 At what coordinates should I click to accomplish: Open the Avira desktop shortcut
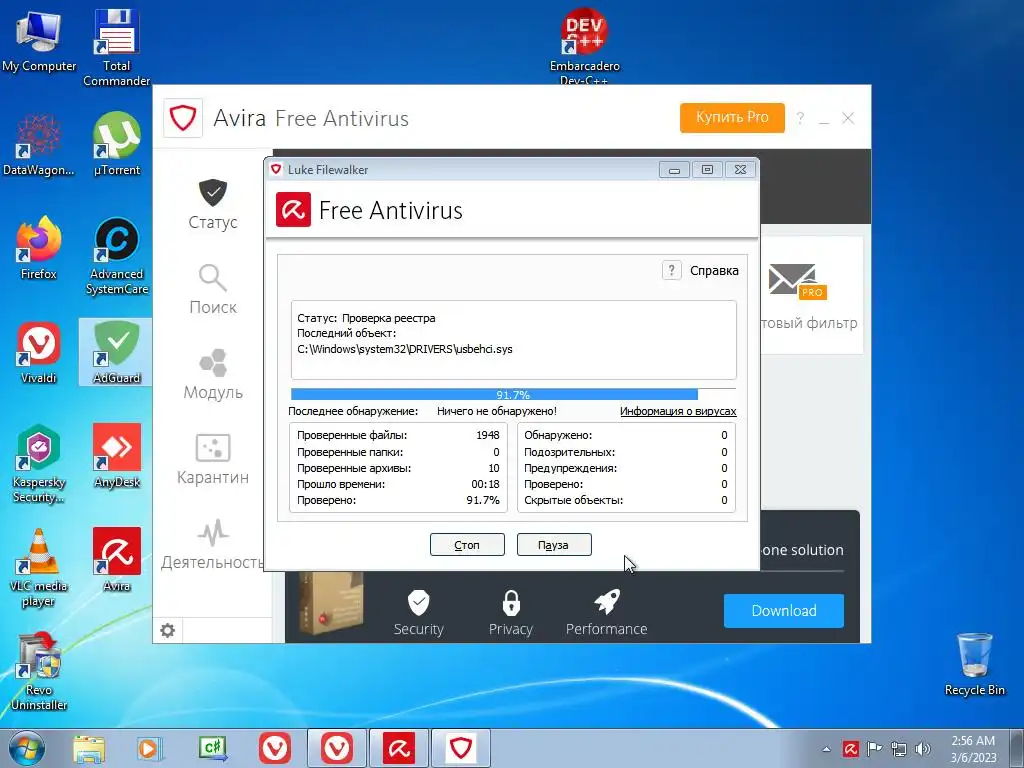coord(116,560)
